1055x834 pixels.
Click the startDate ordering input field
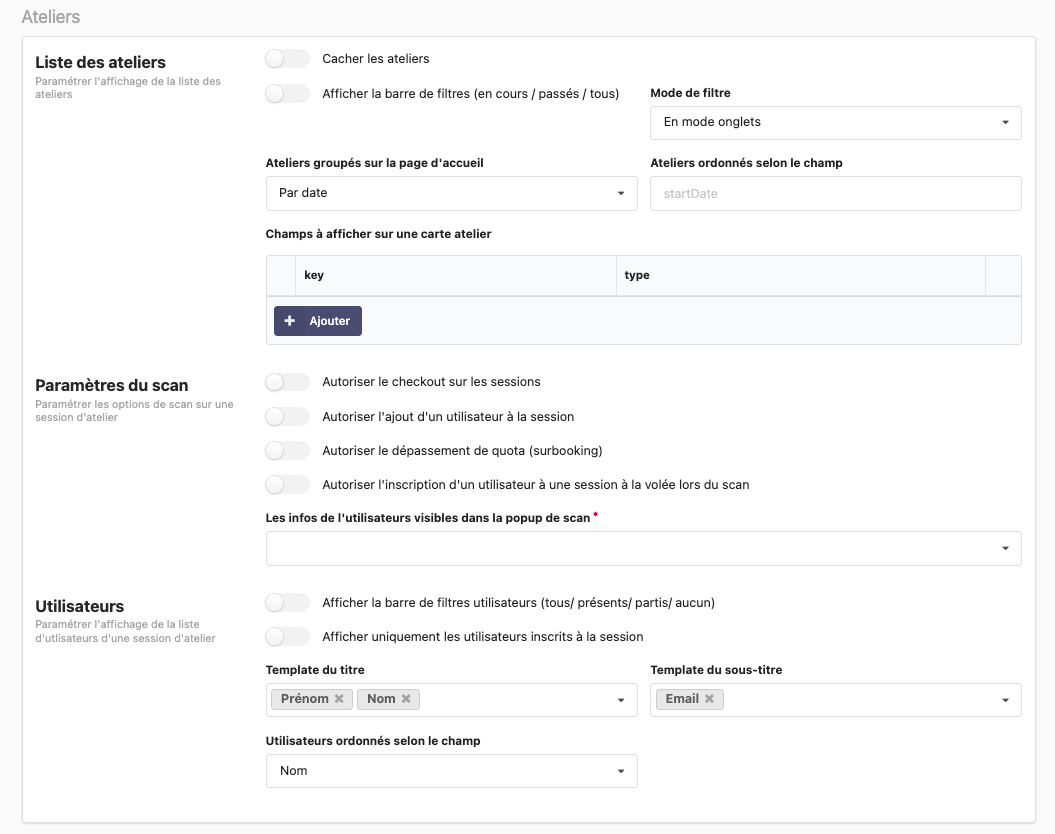(x=835, y=193)
